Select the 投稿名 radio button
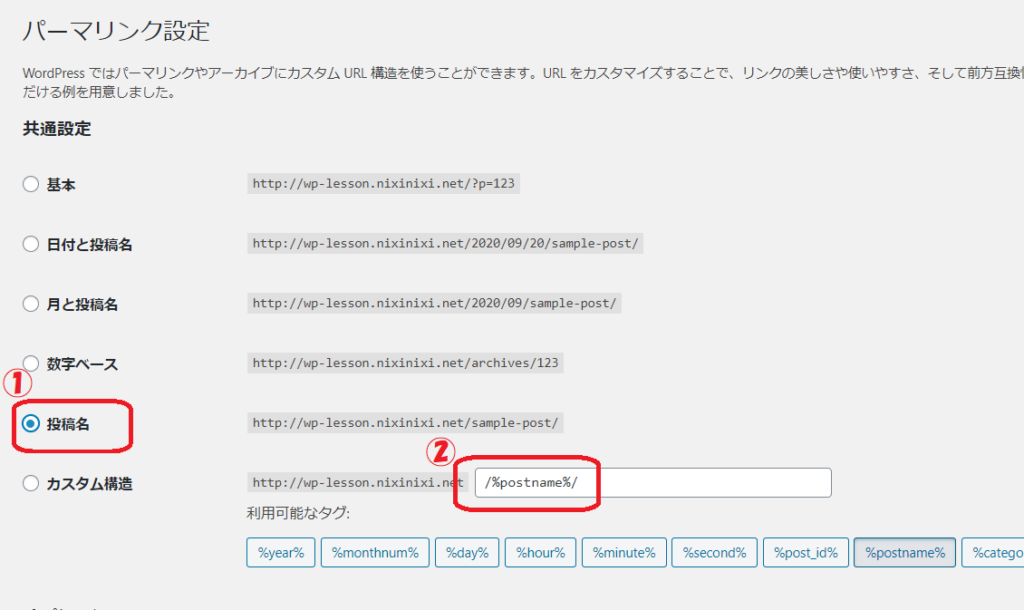The width and height of the screenshot is (1024, 610). 31,424
